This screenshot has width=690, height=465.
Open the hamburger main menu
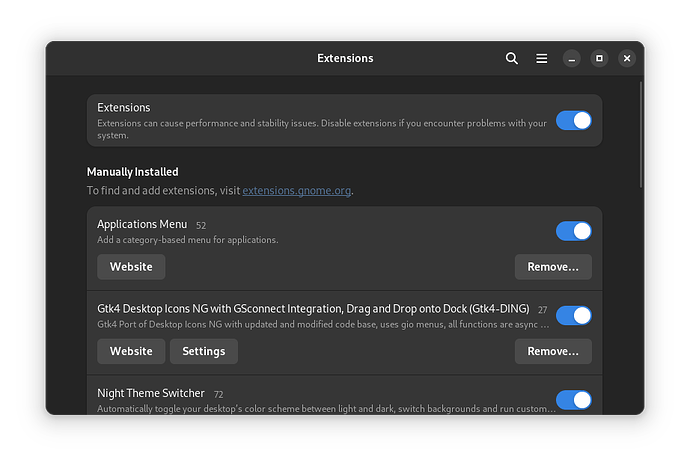pyautogui.click(x=541, y=59)
